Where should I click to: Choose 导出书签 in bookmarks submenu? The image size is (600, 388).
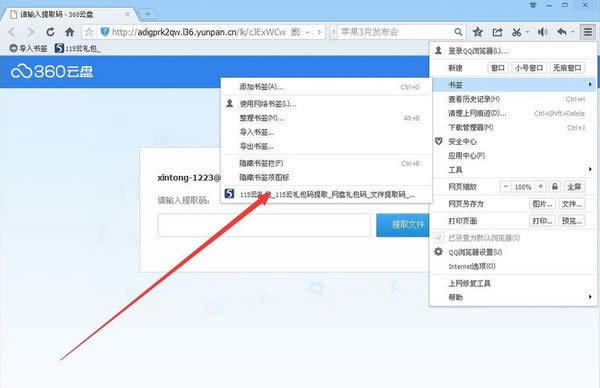326,146
